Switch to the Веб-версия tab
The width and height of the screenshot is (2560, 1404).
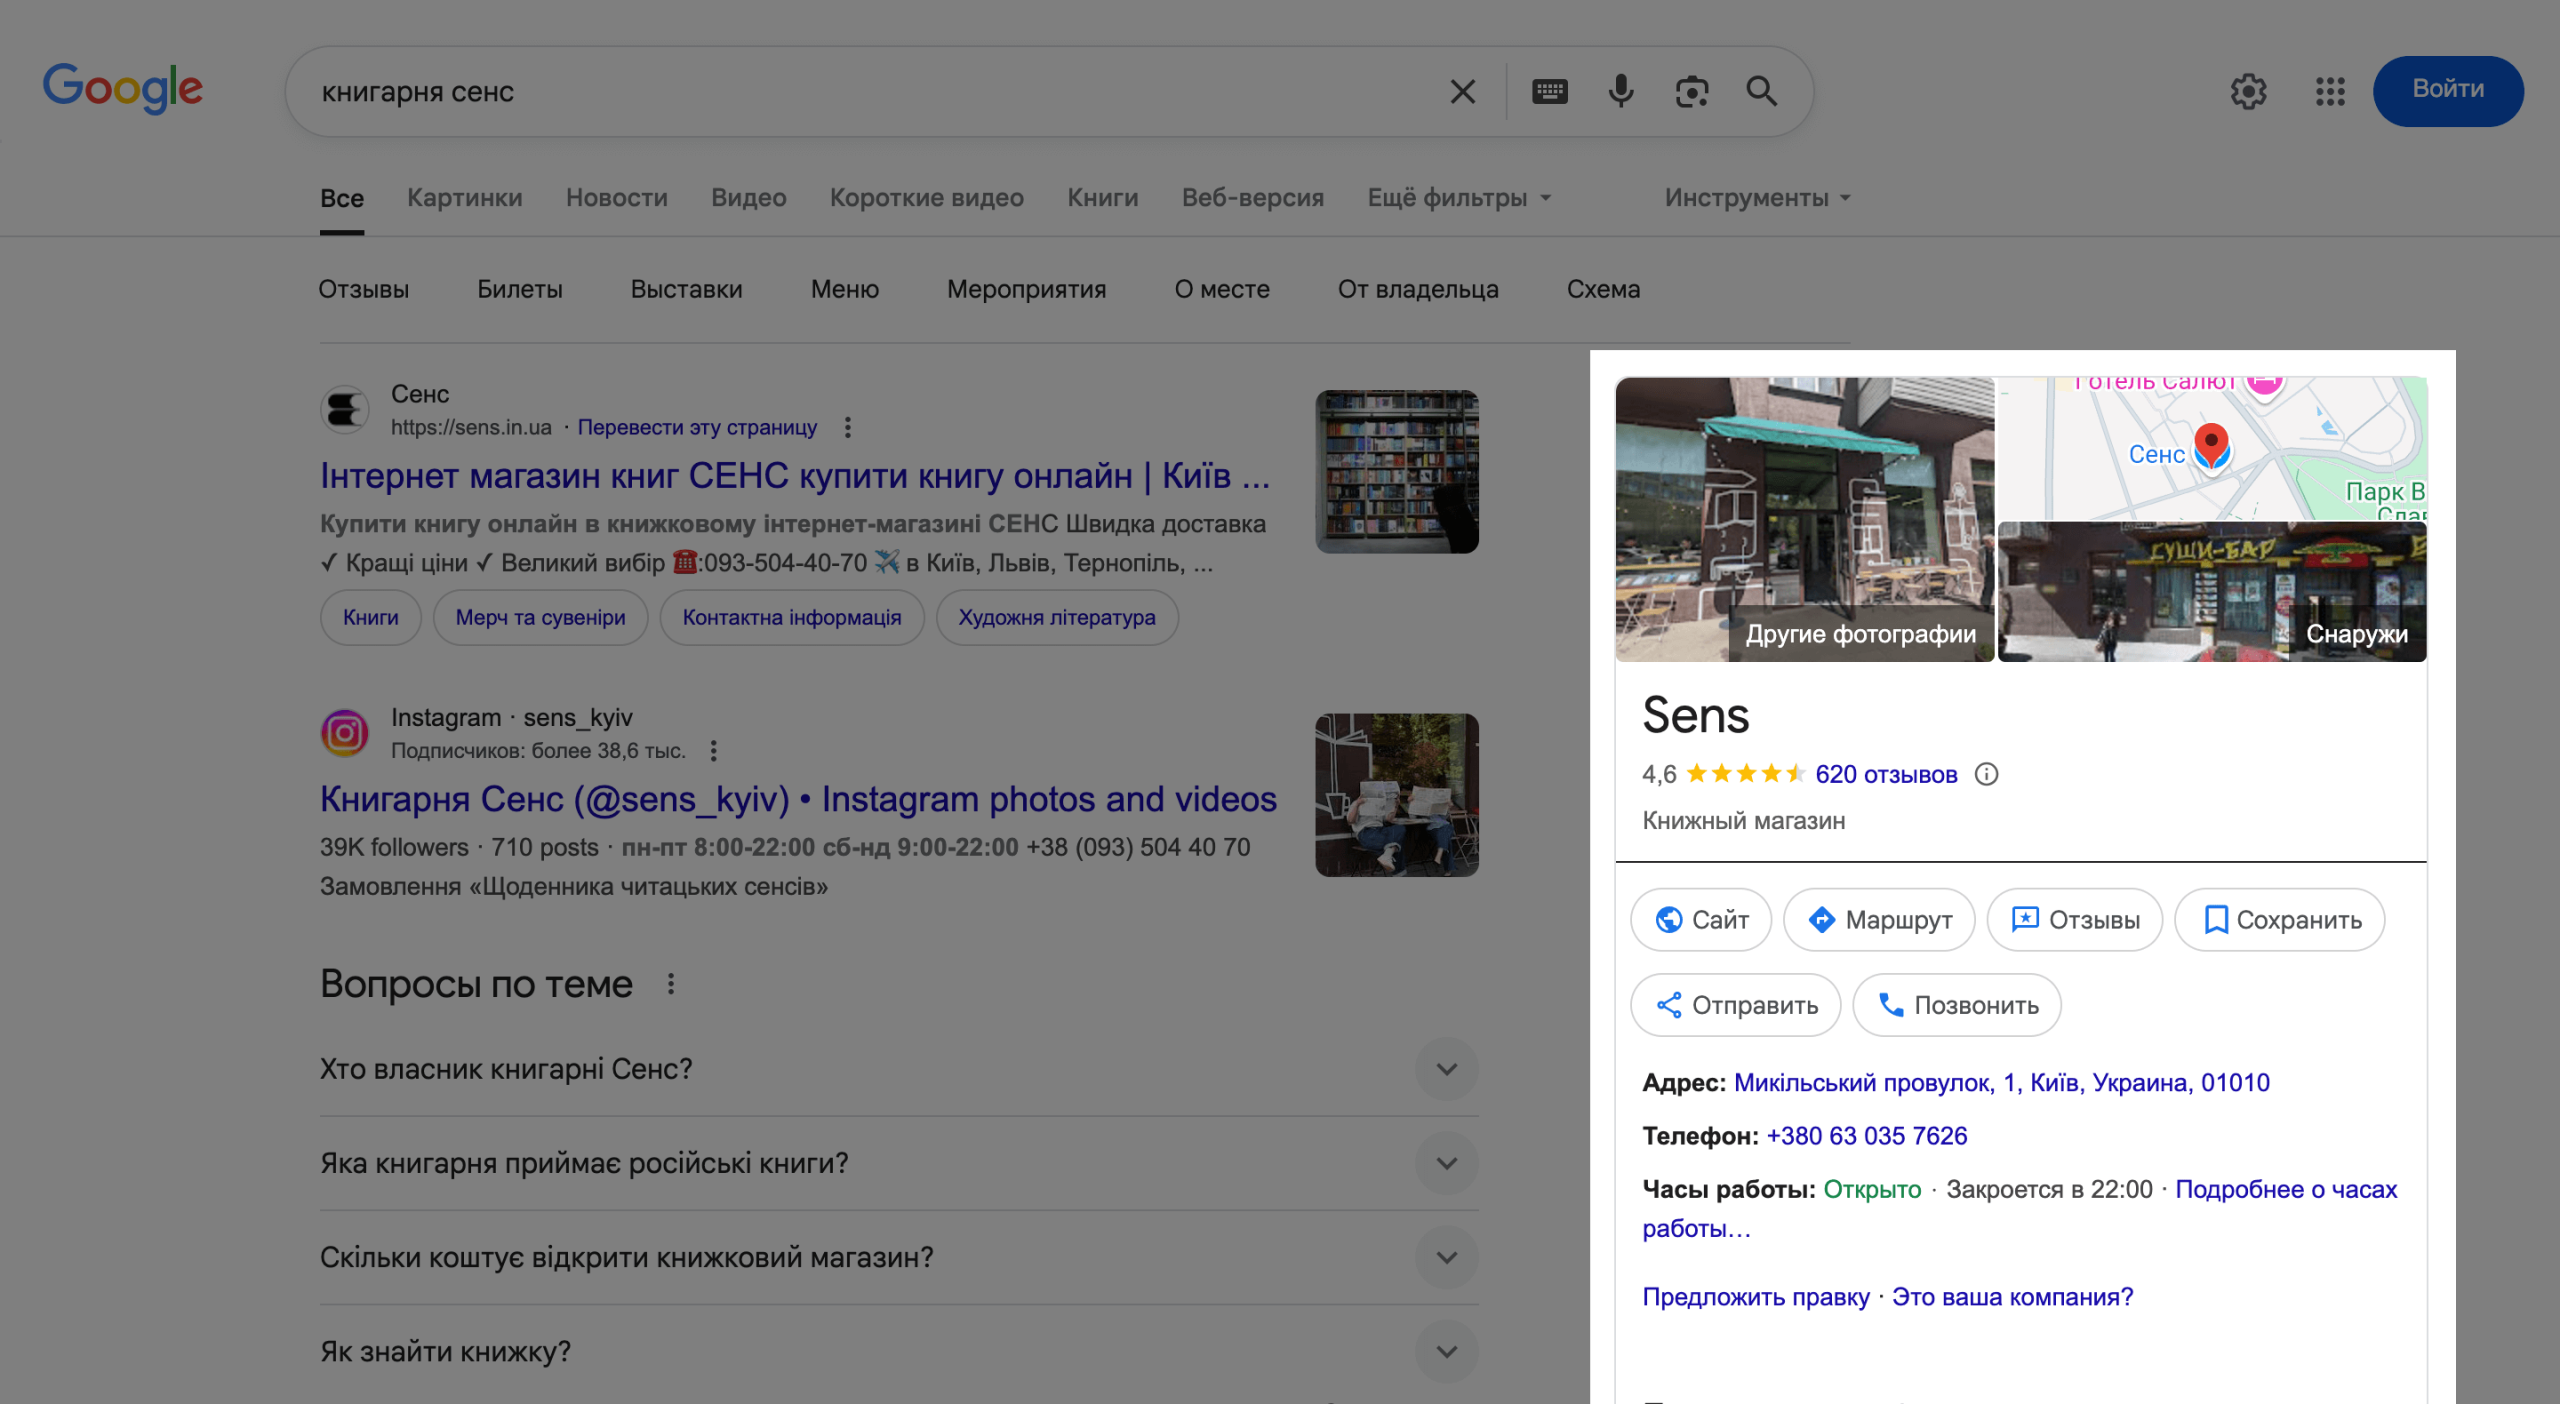click(1253, 198)
